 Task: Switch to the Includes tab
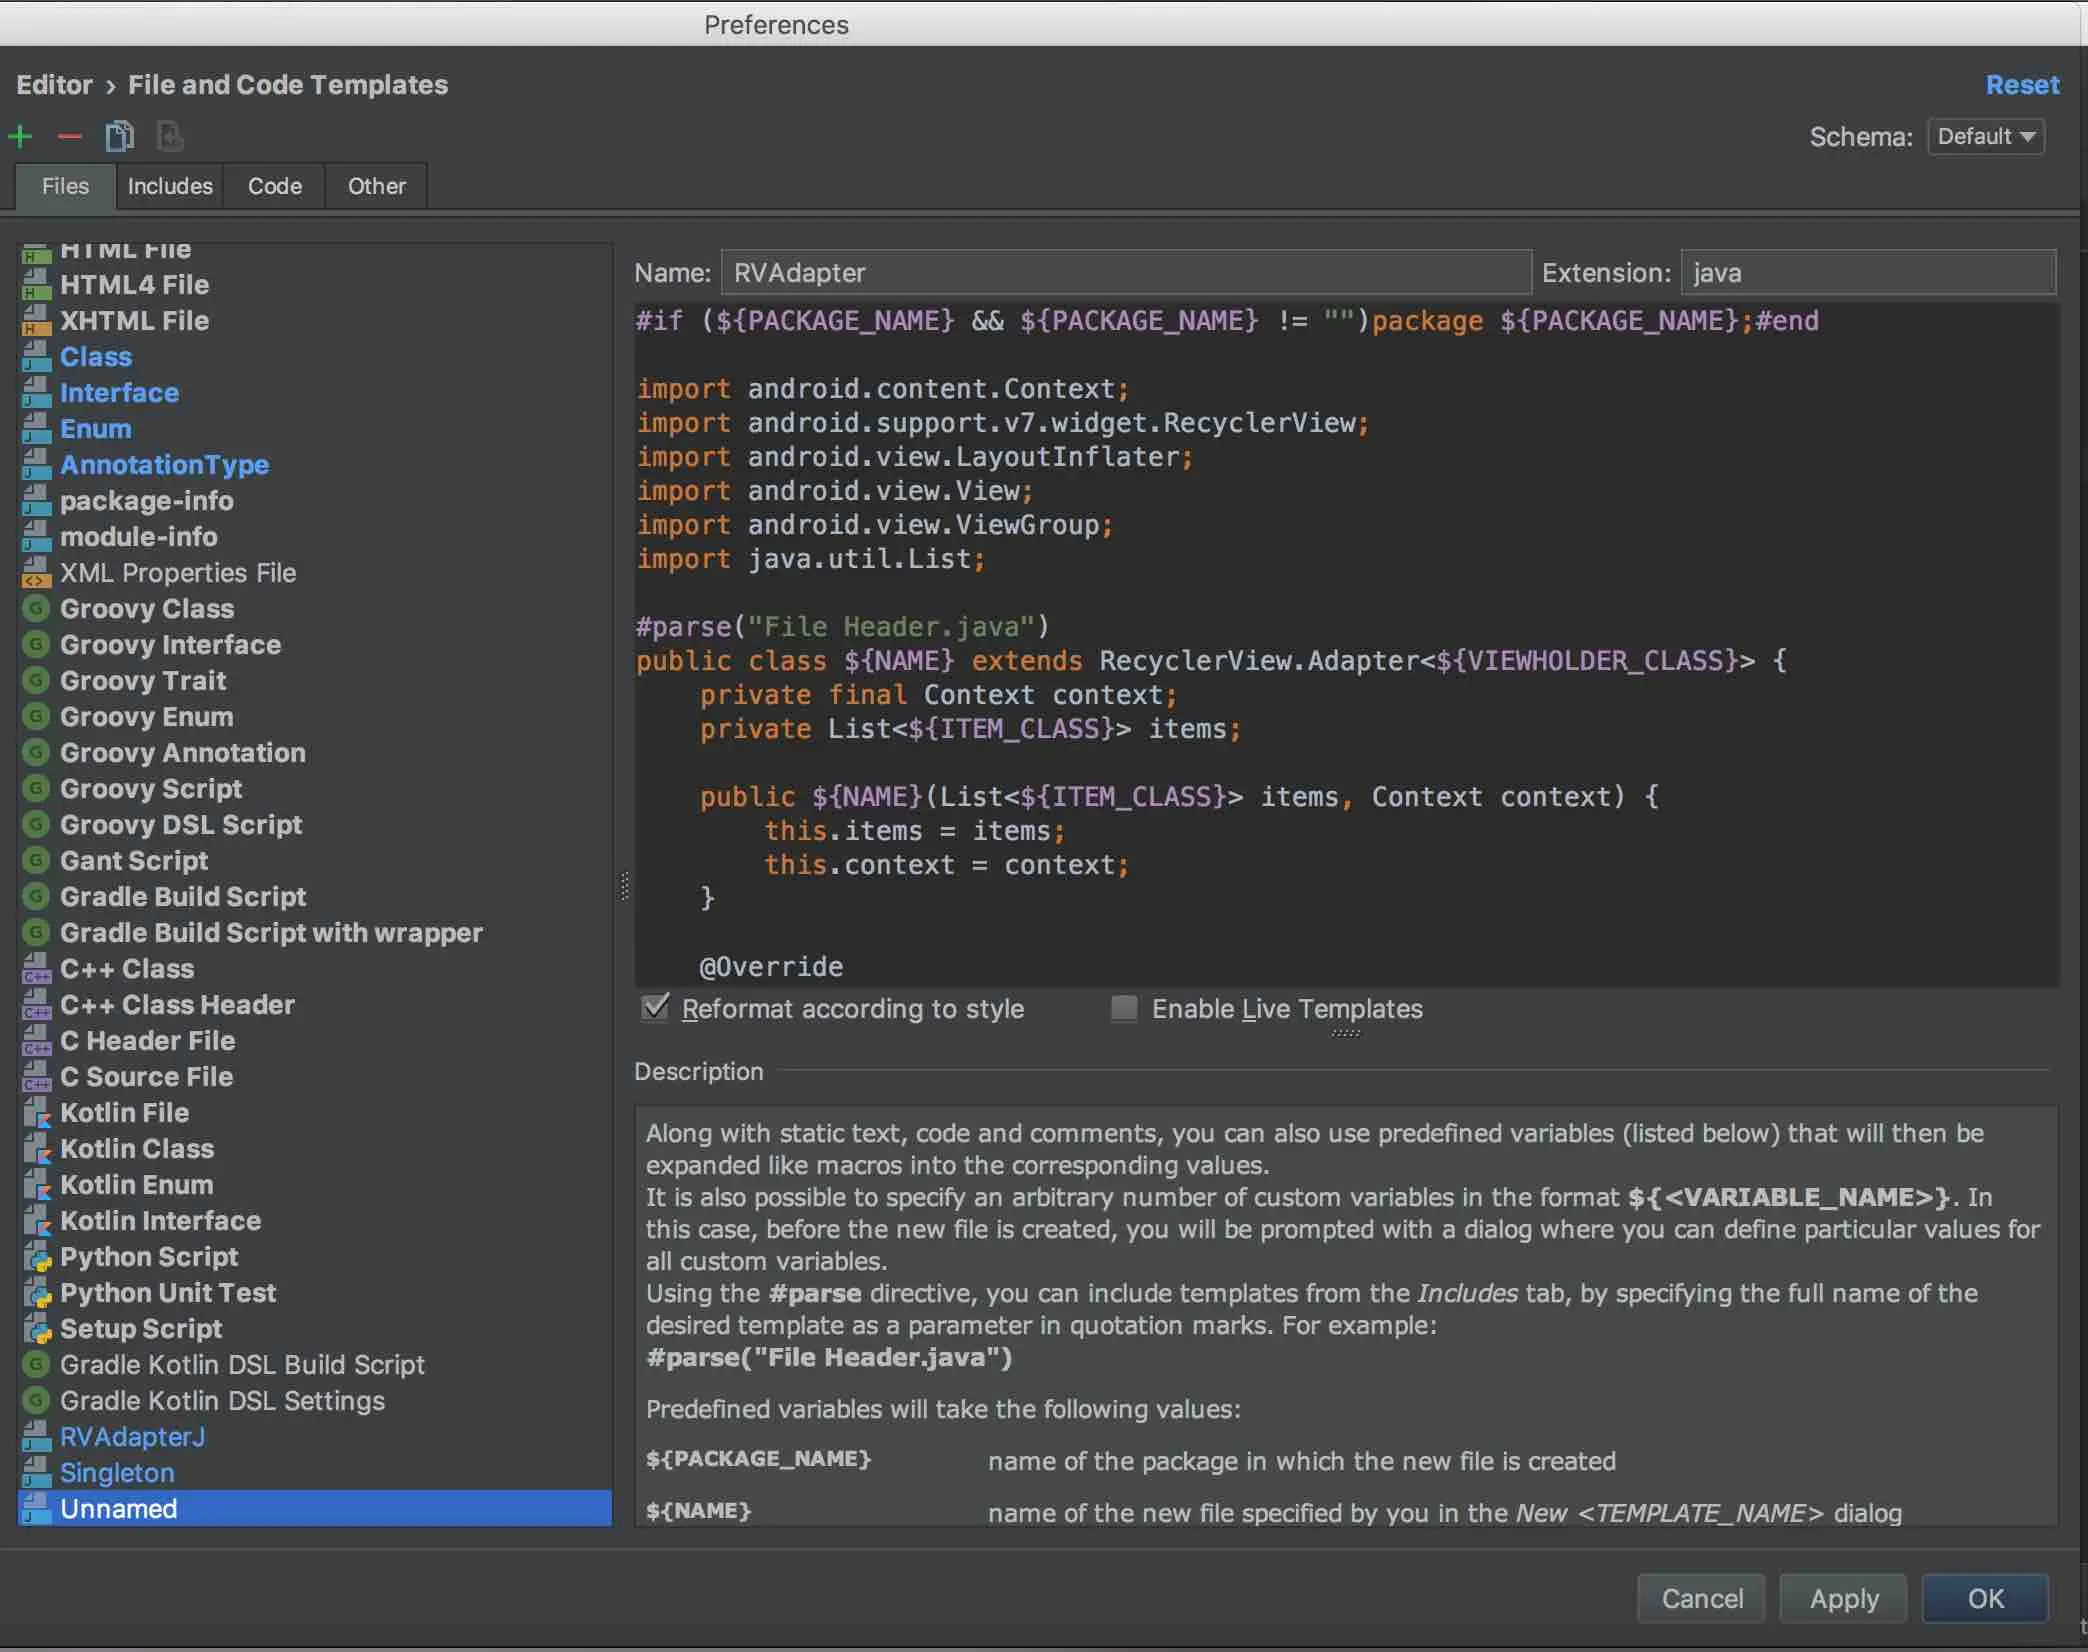click(170, 186)
